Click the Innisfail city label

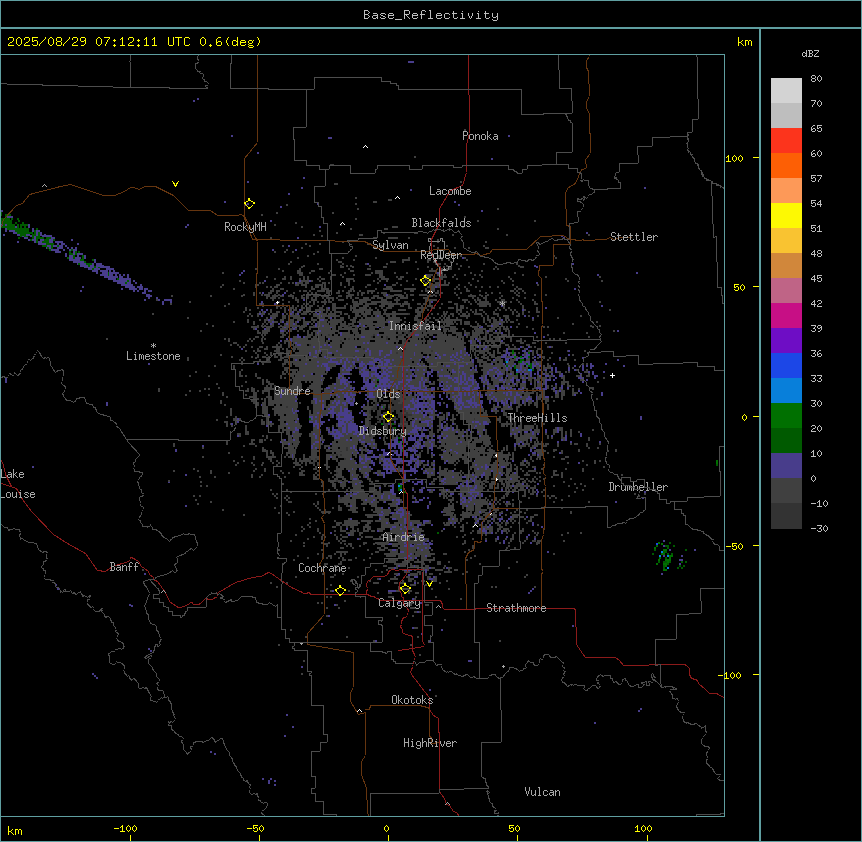415,326
